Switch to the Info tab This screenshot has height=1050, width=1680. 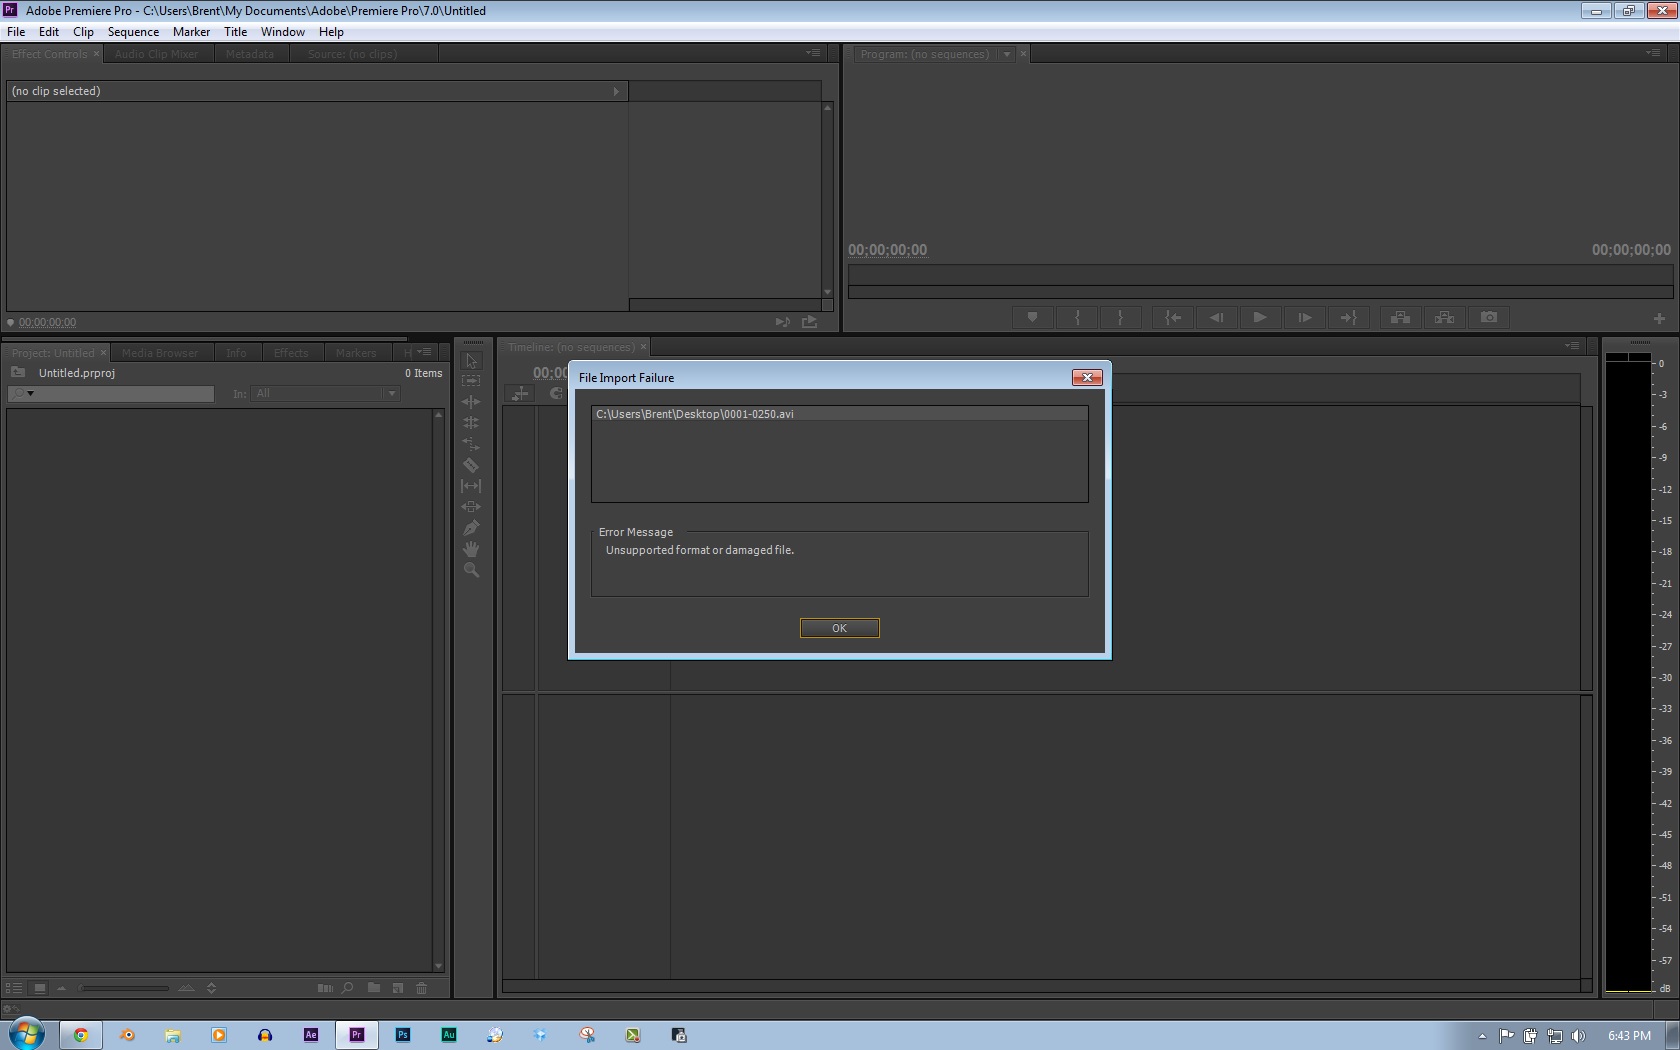(236, 353)
